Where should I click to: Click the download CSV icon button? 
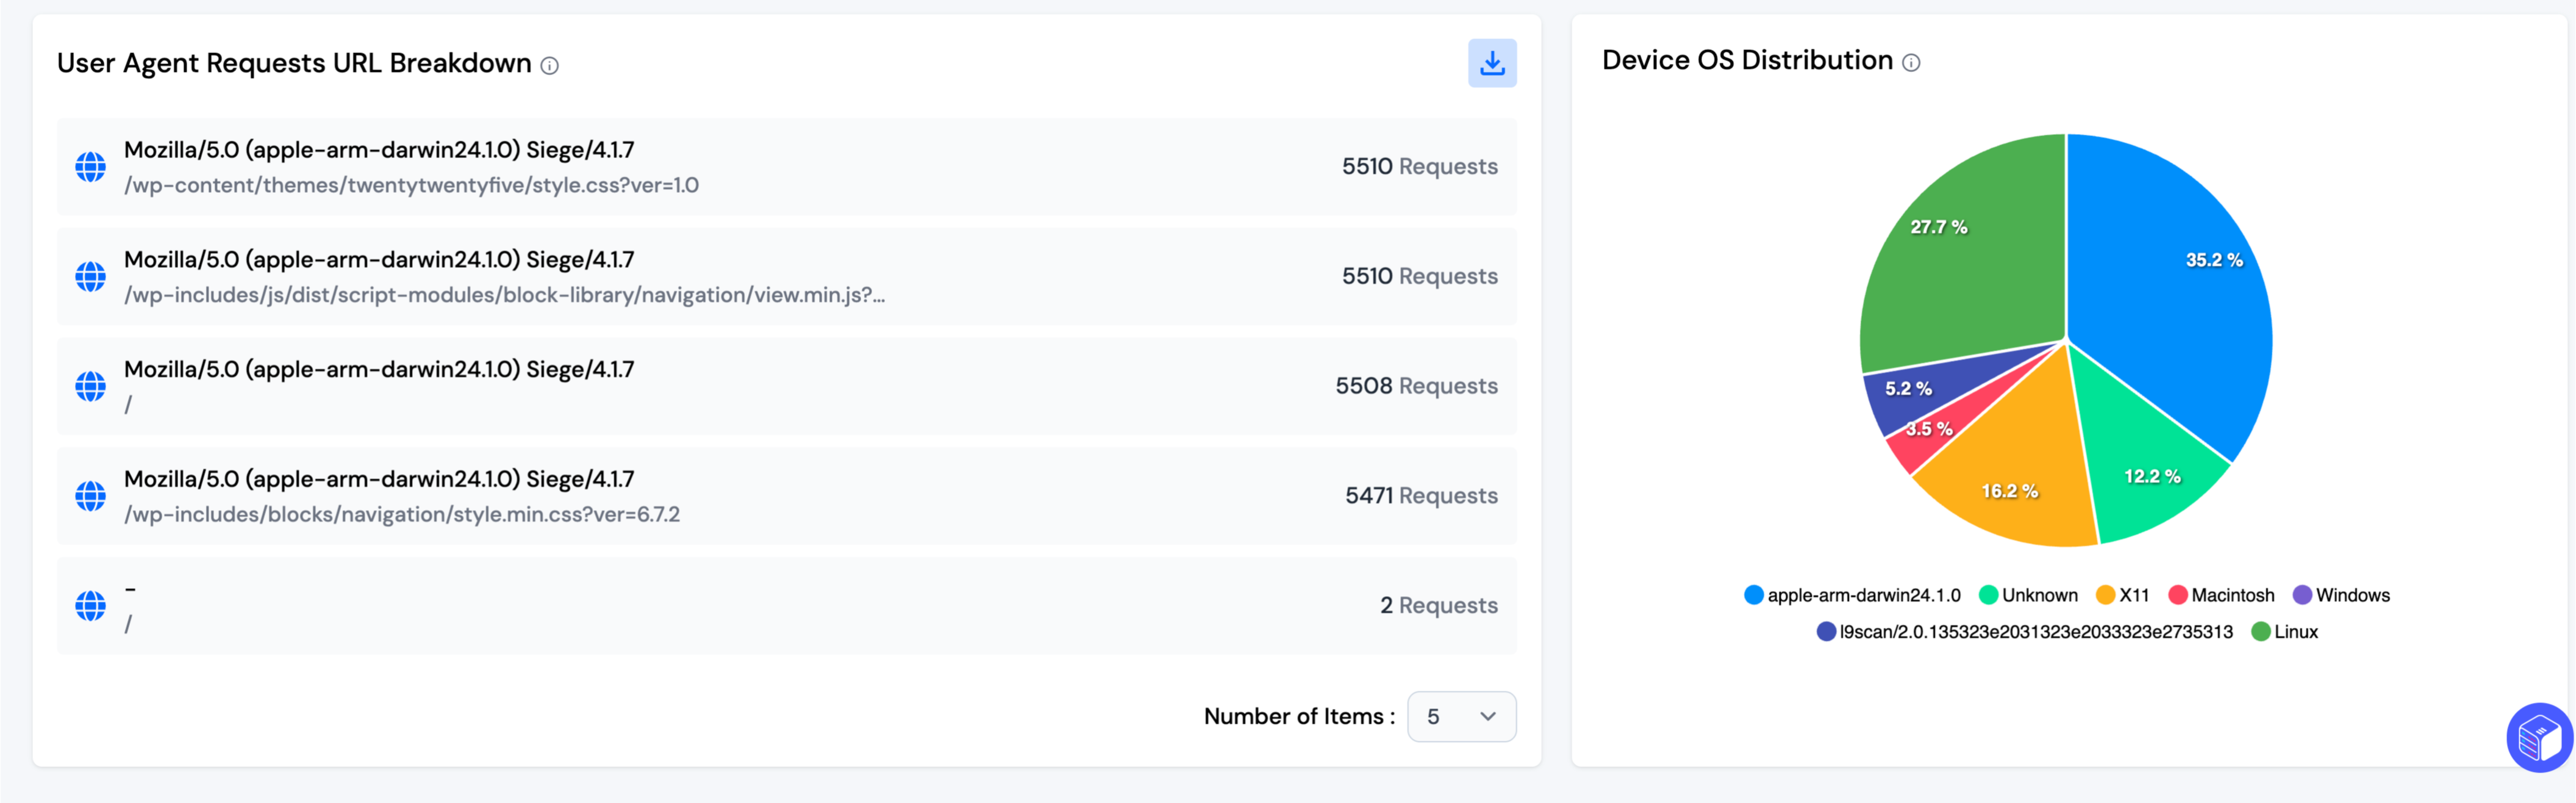[x=1491, y=63]
